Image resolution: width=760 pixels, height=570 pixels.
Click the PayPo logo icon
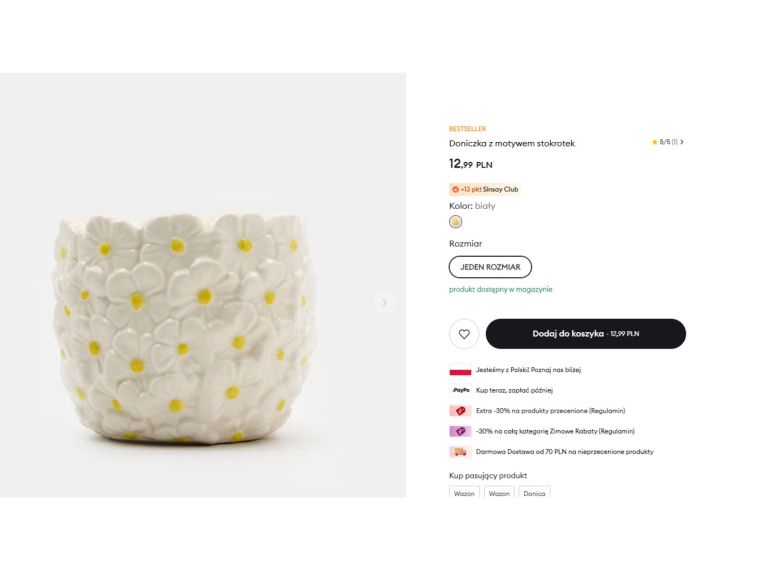(x=460, y=390)
